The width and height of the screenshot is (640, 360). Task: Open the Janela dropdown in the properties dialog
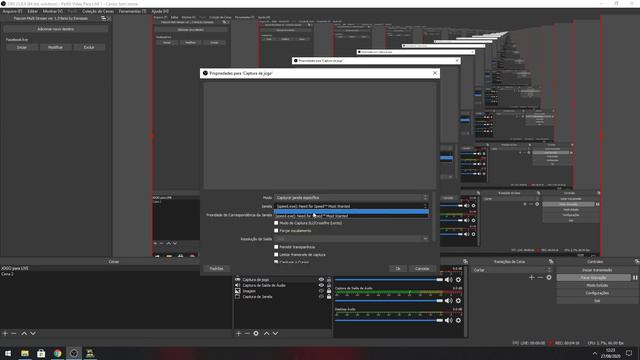click(x=351, y=206)
